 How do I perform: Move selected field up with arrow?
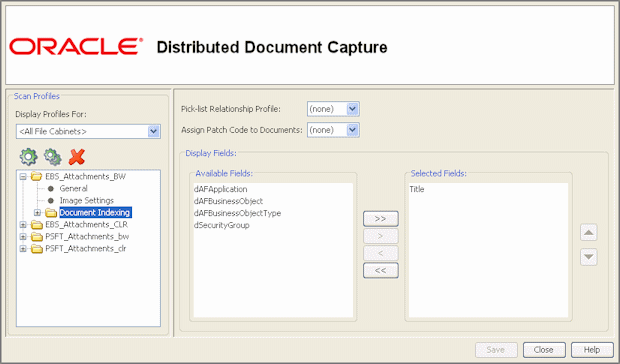588,232
